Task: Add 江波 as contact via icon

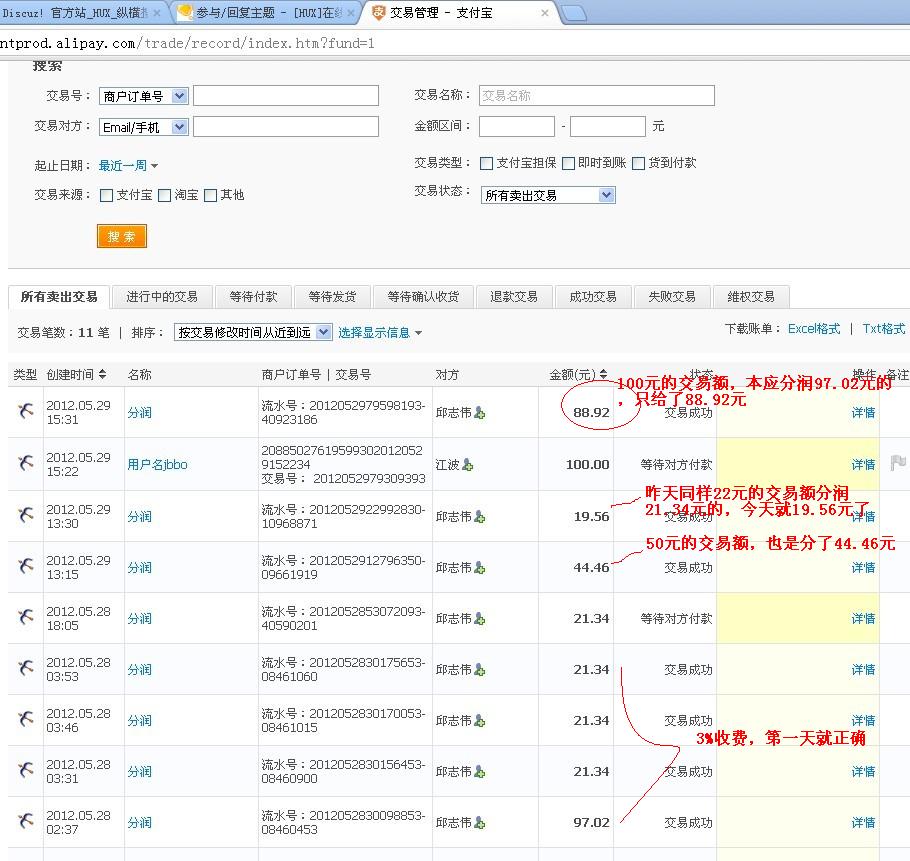Action: click(x=467, y=465)
